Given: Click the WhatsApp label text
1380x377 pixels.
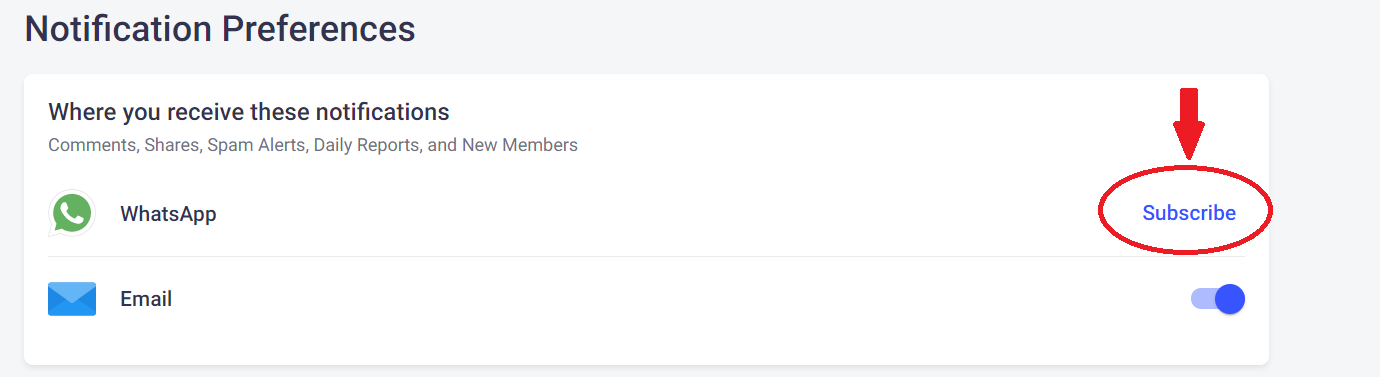Looking at the screenshot, I should (168, 214).
